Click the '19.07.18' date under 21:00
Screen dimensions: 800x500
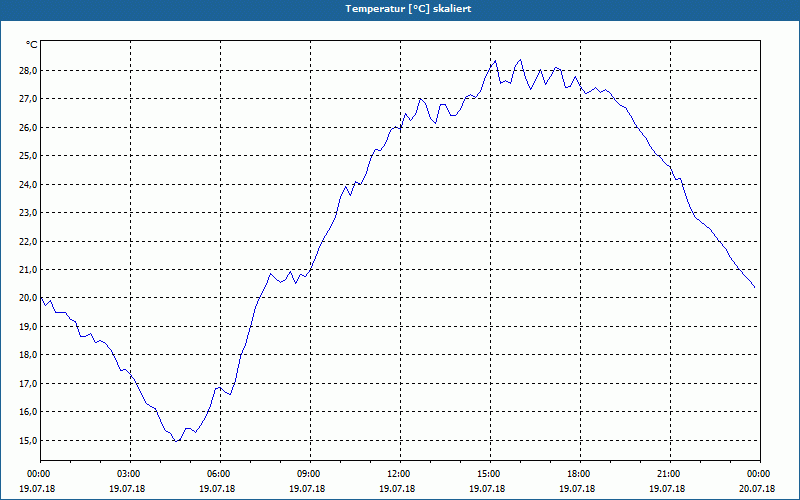tap(667, 489)
